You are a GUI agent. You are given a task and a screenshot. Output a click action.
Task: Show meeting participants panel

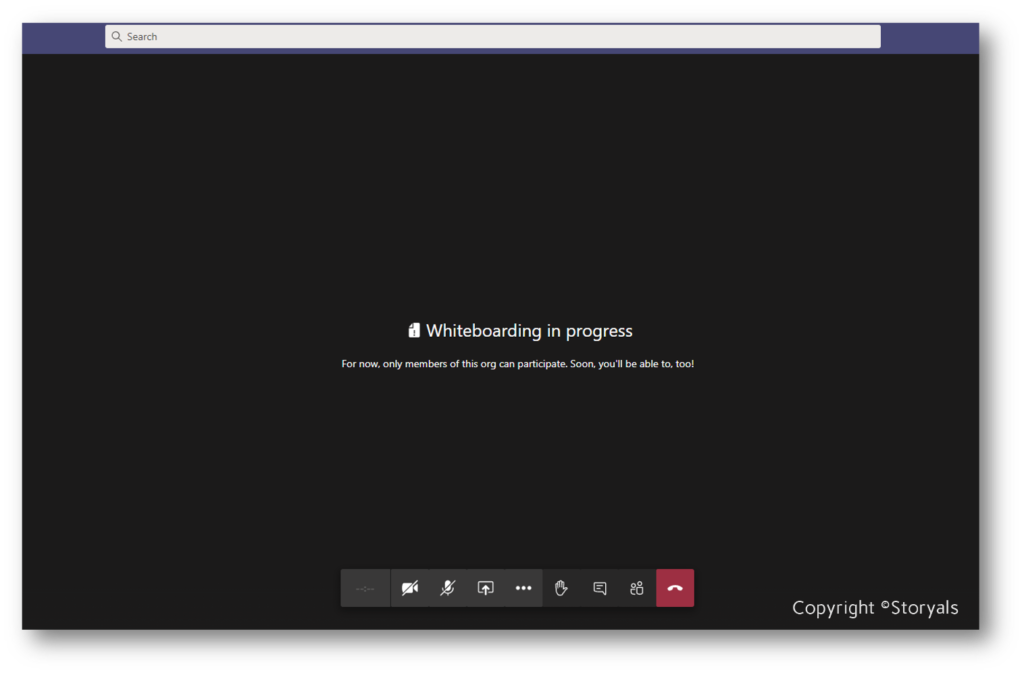tap(637, 588)
